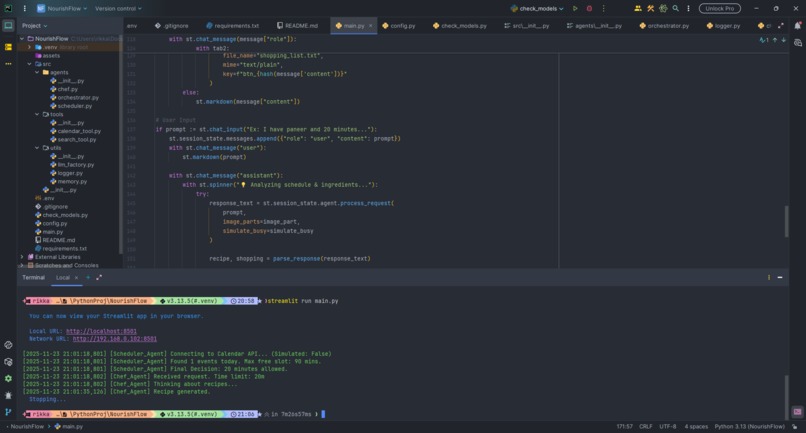Screen dimensions: 806x433
Task: Click the red Debug/Stop icon in toolbar
Action: click(x=589, y=9)
